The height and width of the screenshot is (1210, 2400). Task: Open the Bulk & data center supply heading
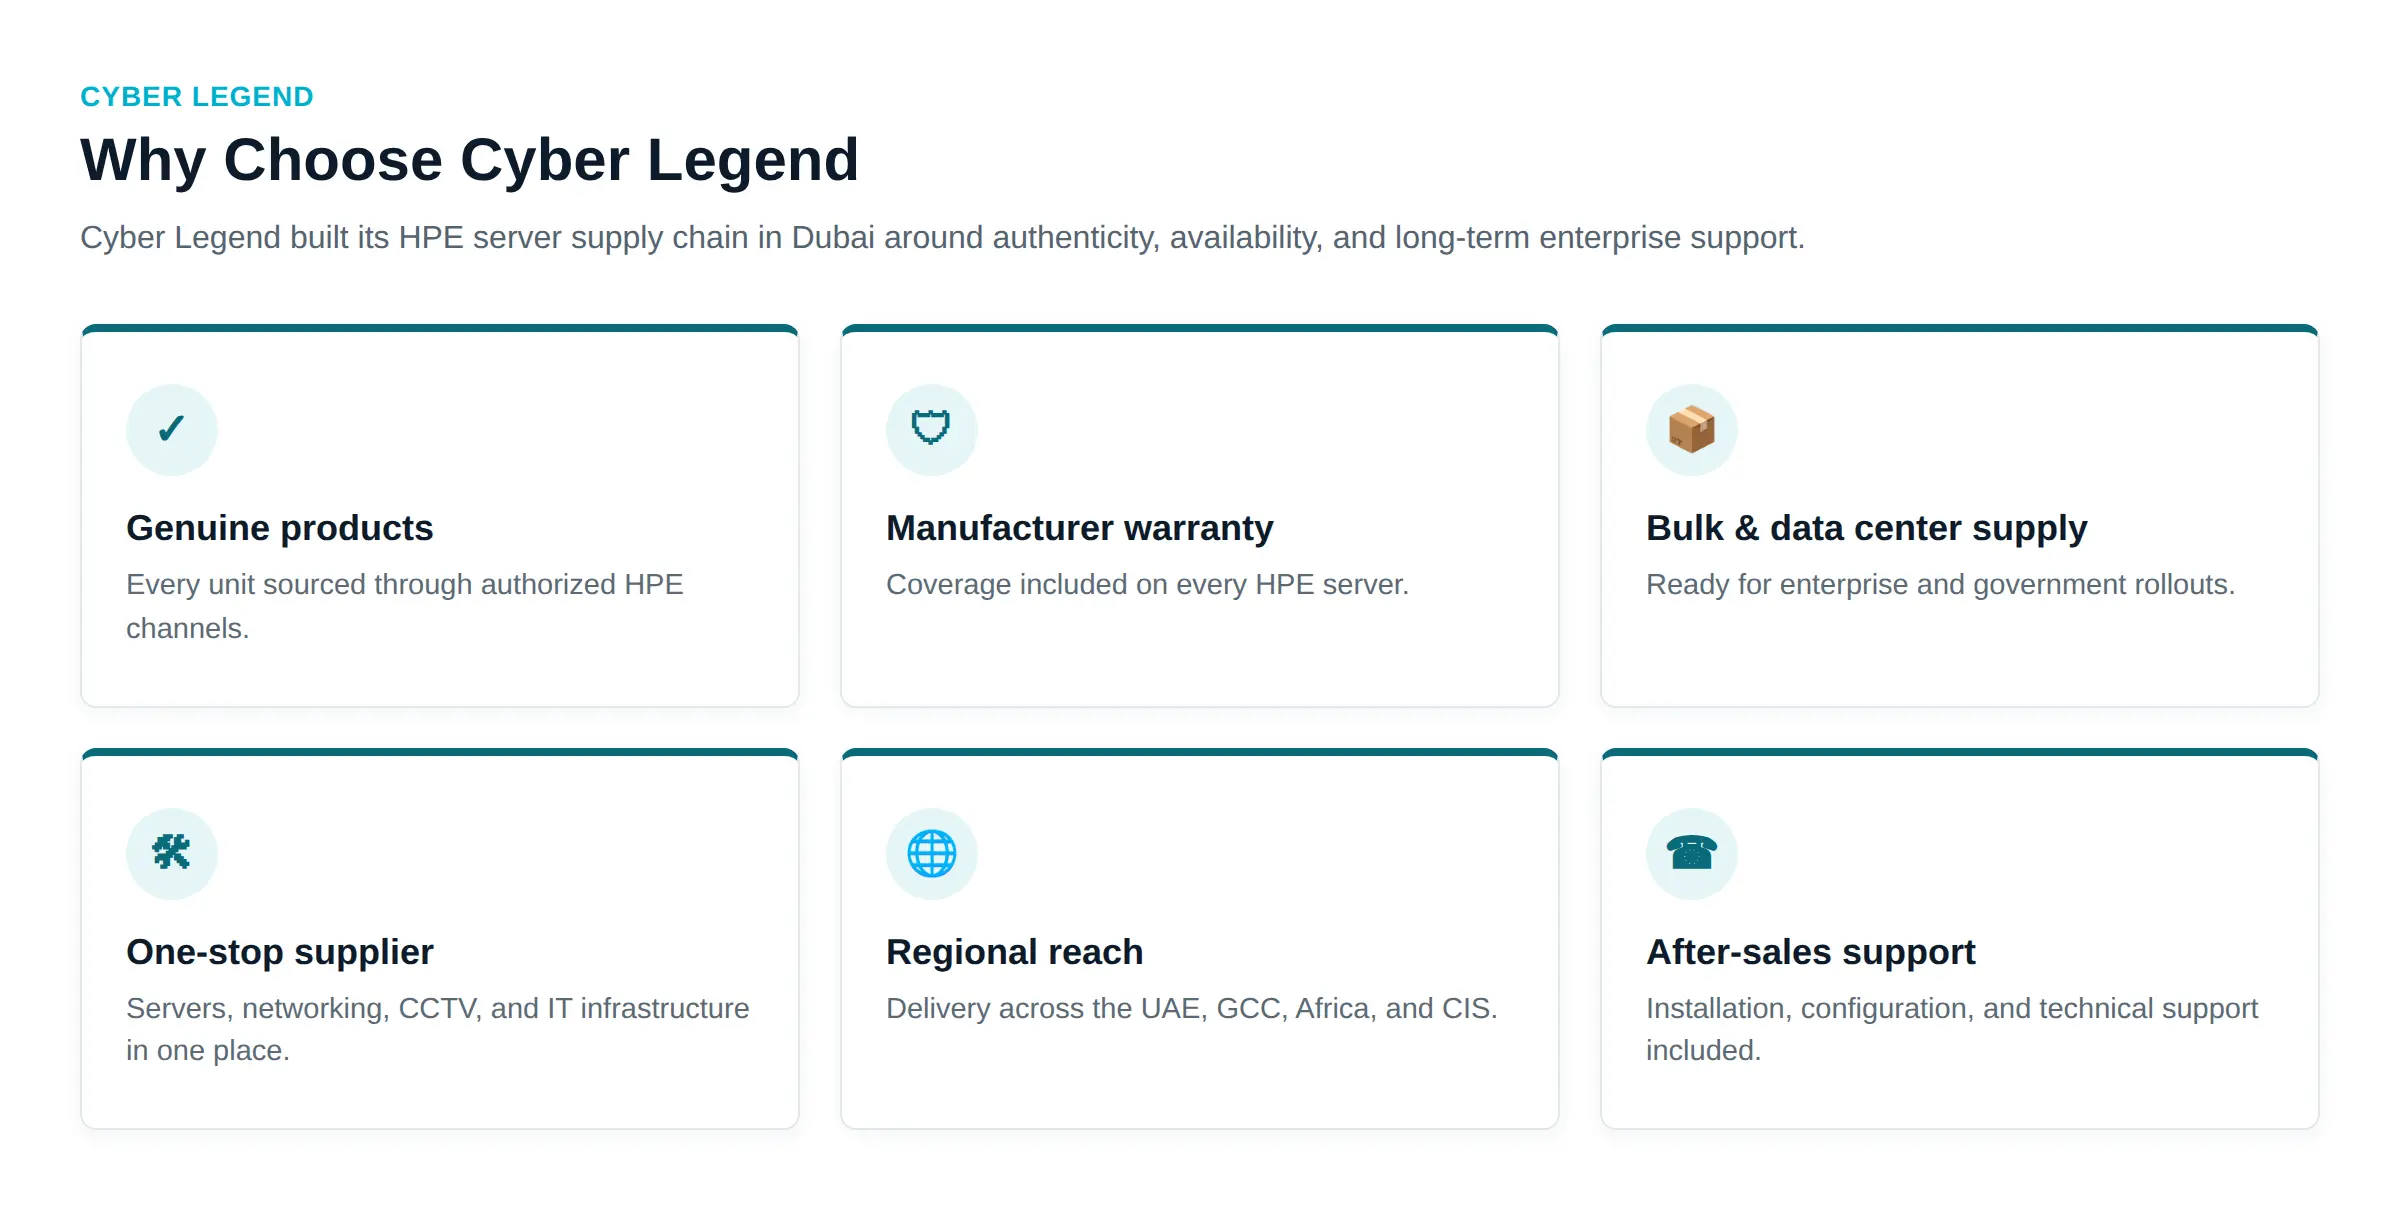click(x=1867, y=528)
